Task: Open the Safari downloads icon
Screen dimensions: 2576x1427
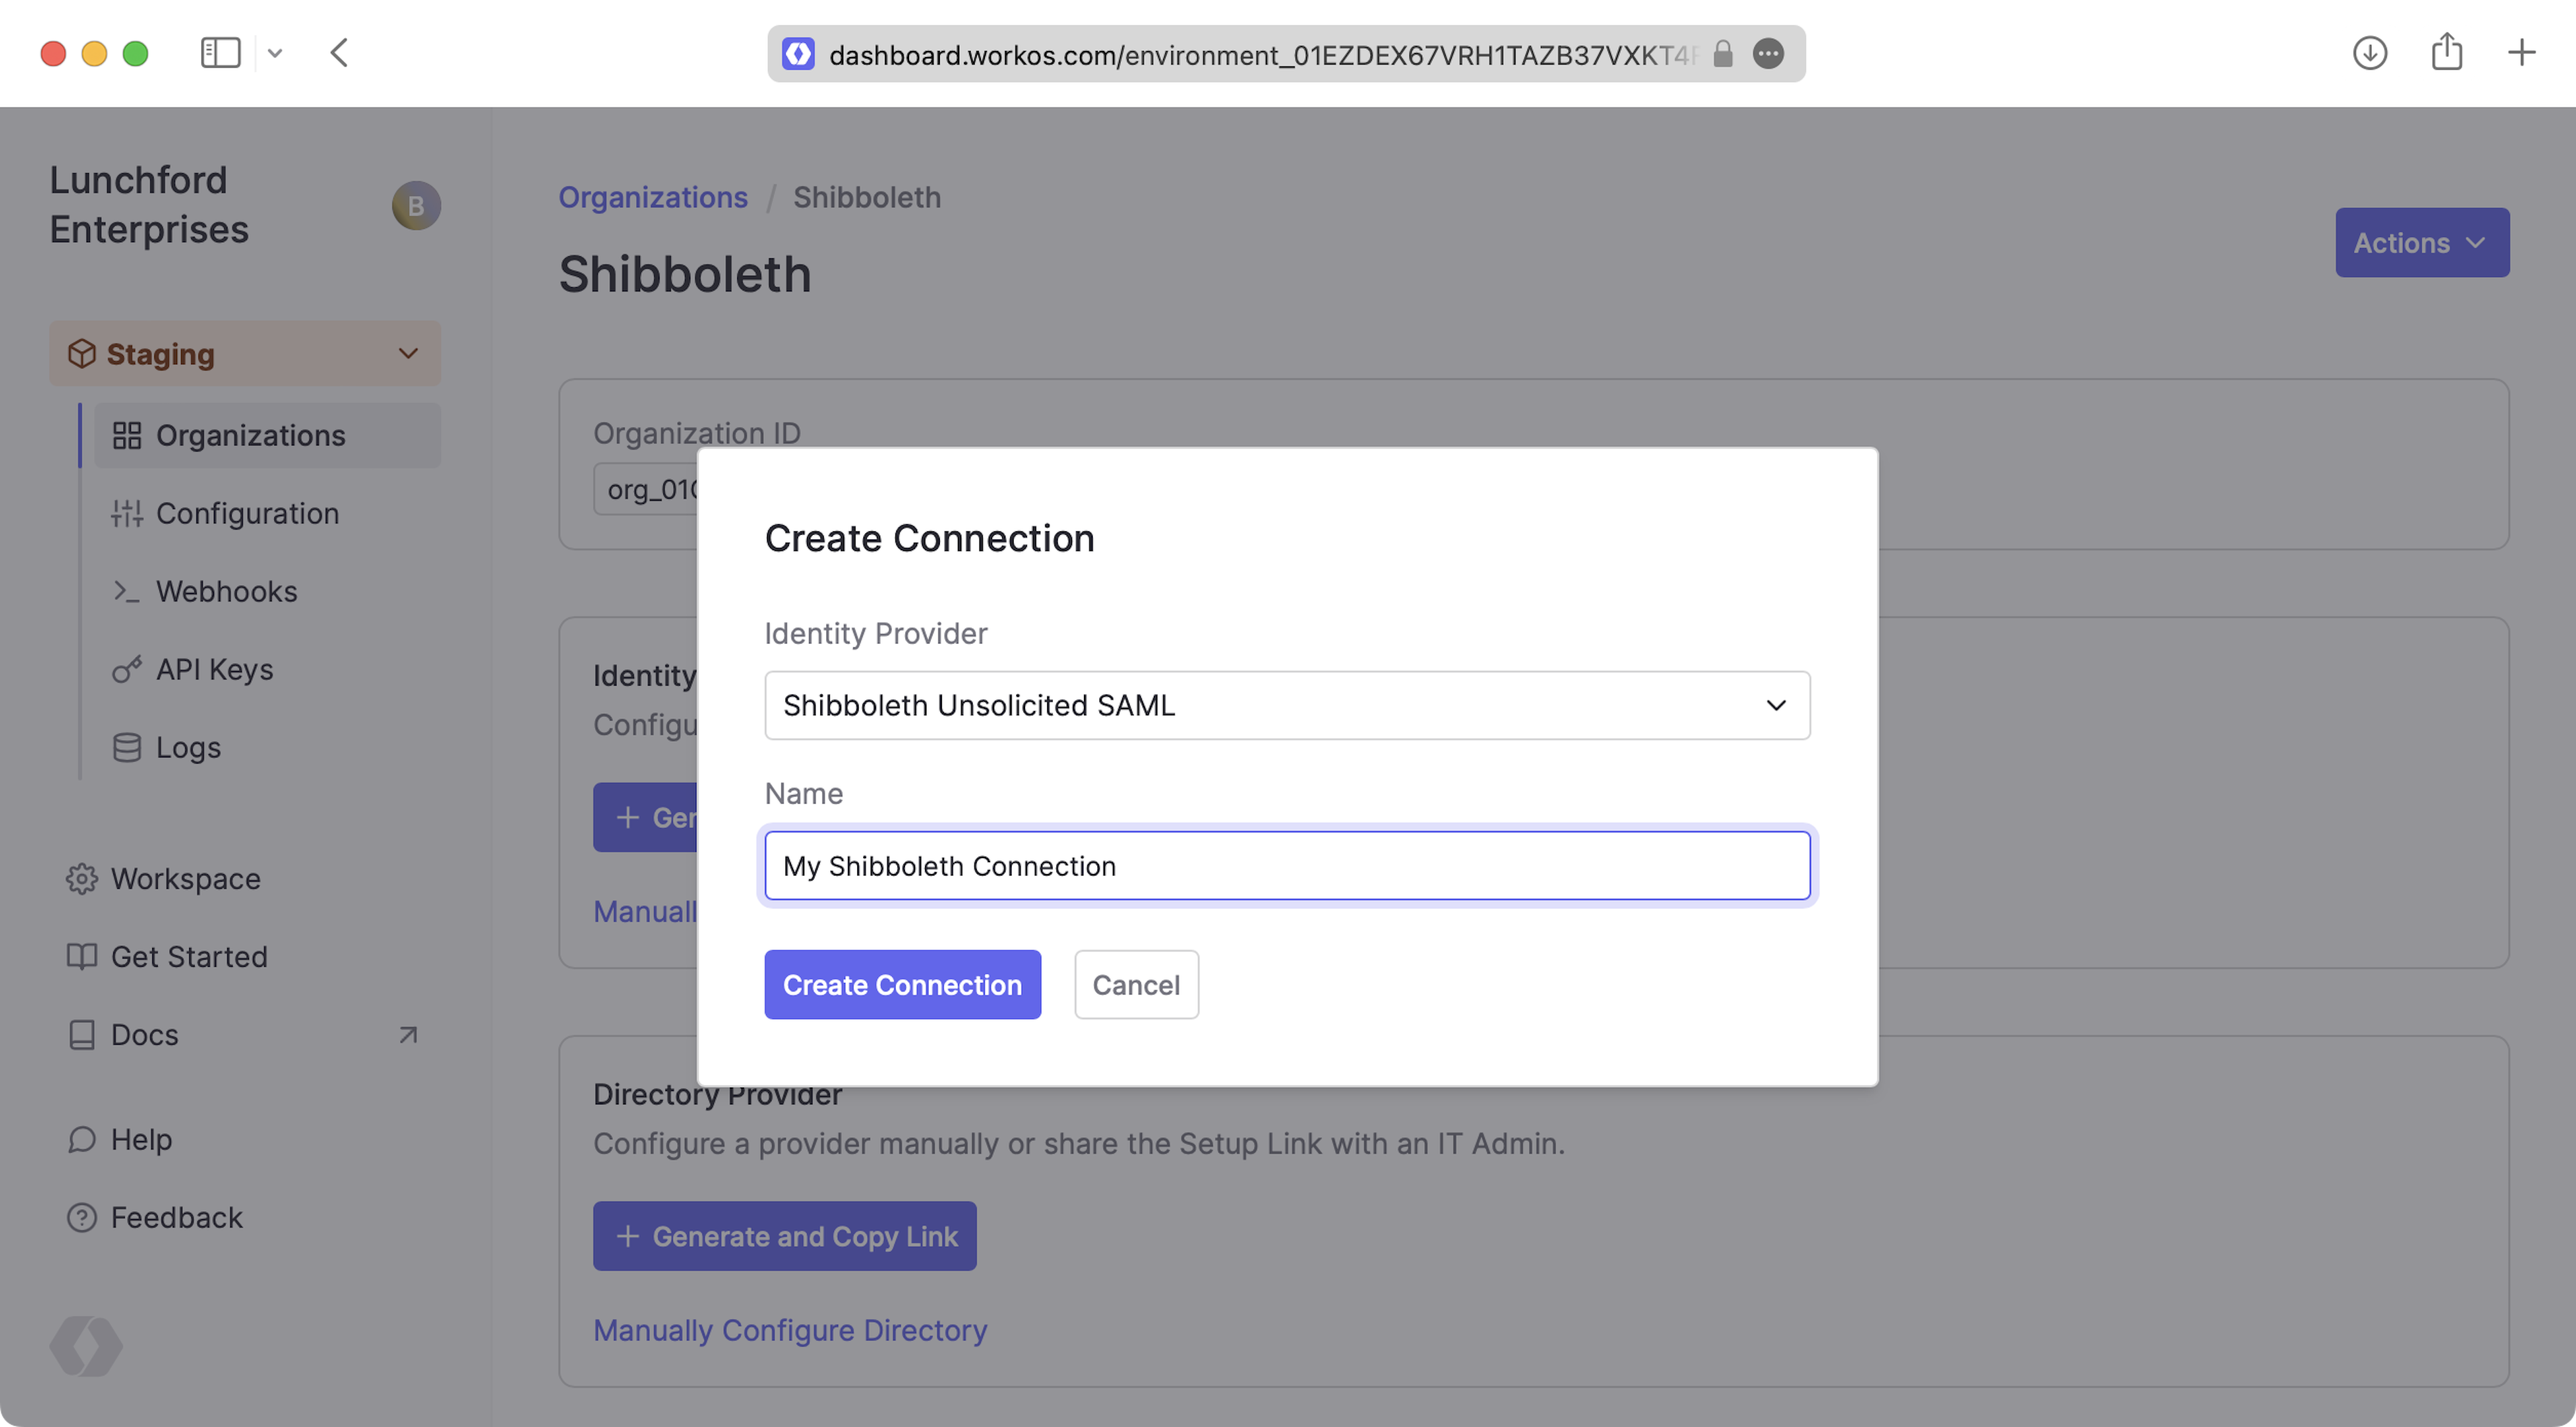Action: pos(2369,53)
